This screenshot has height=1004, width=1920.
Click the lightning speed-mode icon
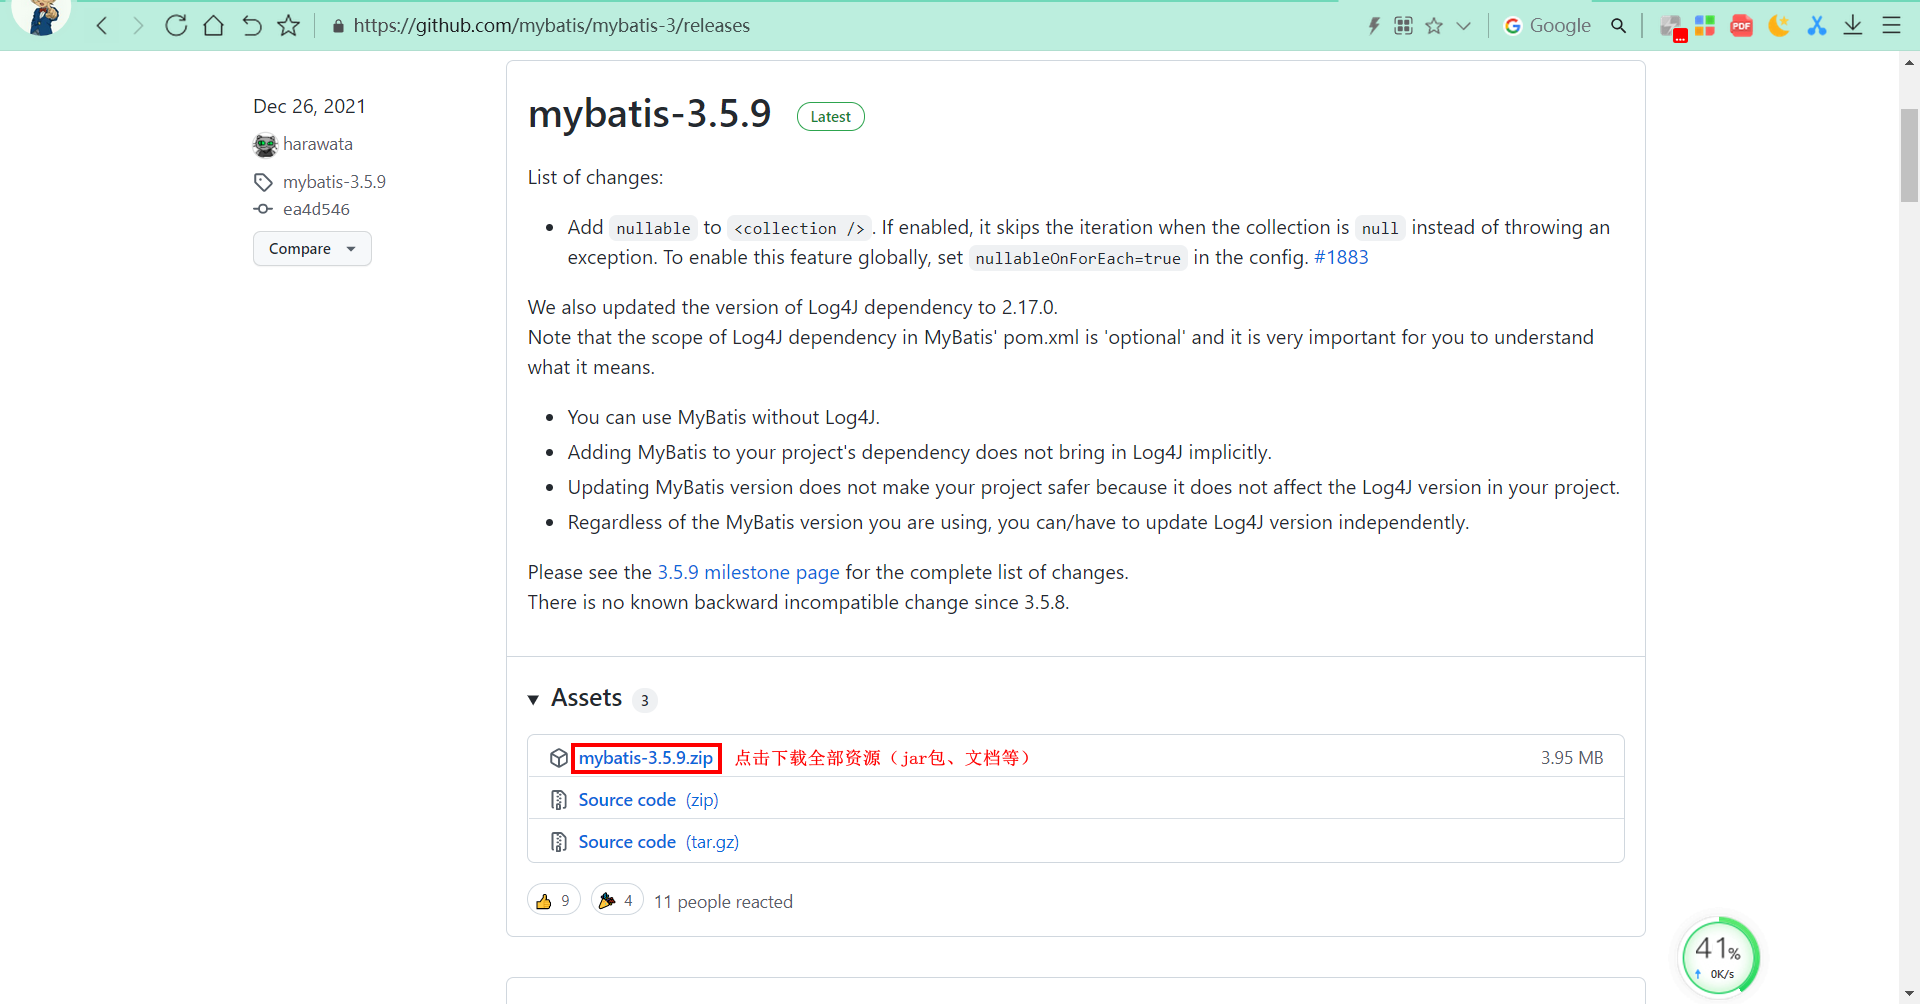pos(1374,26)
